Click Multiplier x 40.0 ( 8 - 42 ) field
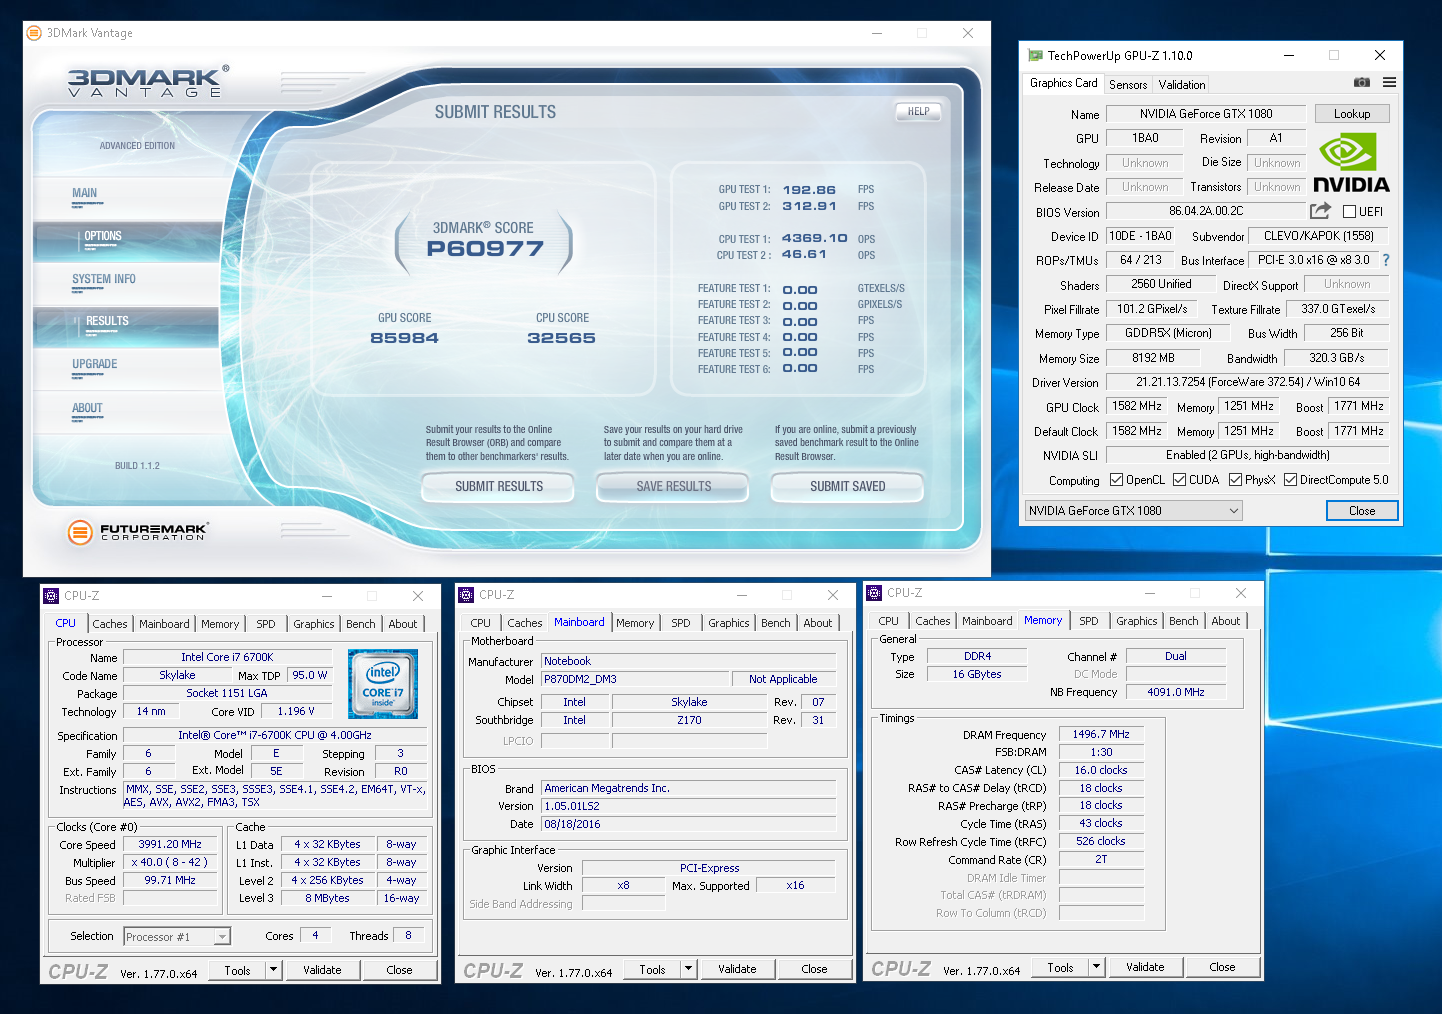The image size is (1442, 1014). click(x=170, y=862)
